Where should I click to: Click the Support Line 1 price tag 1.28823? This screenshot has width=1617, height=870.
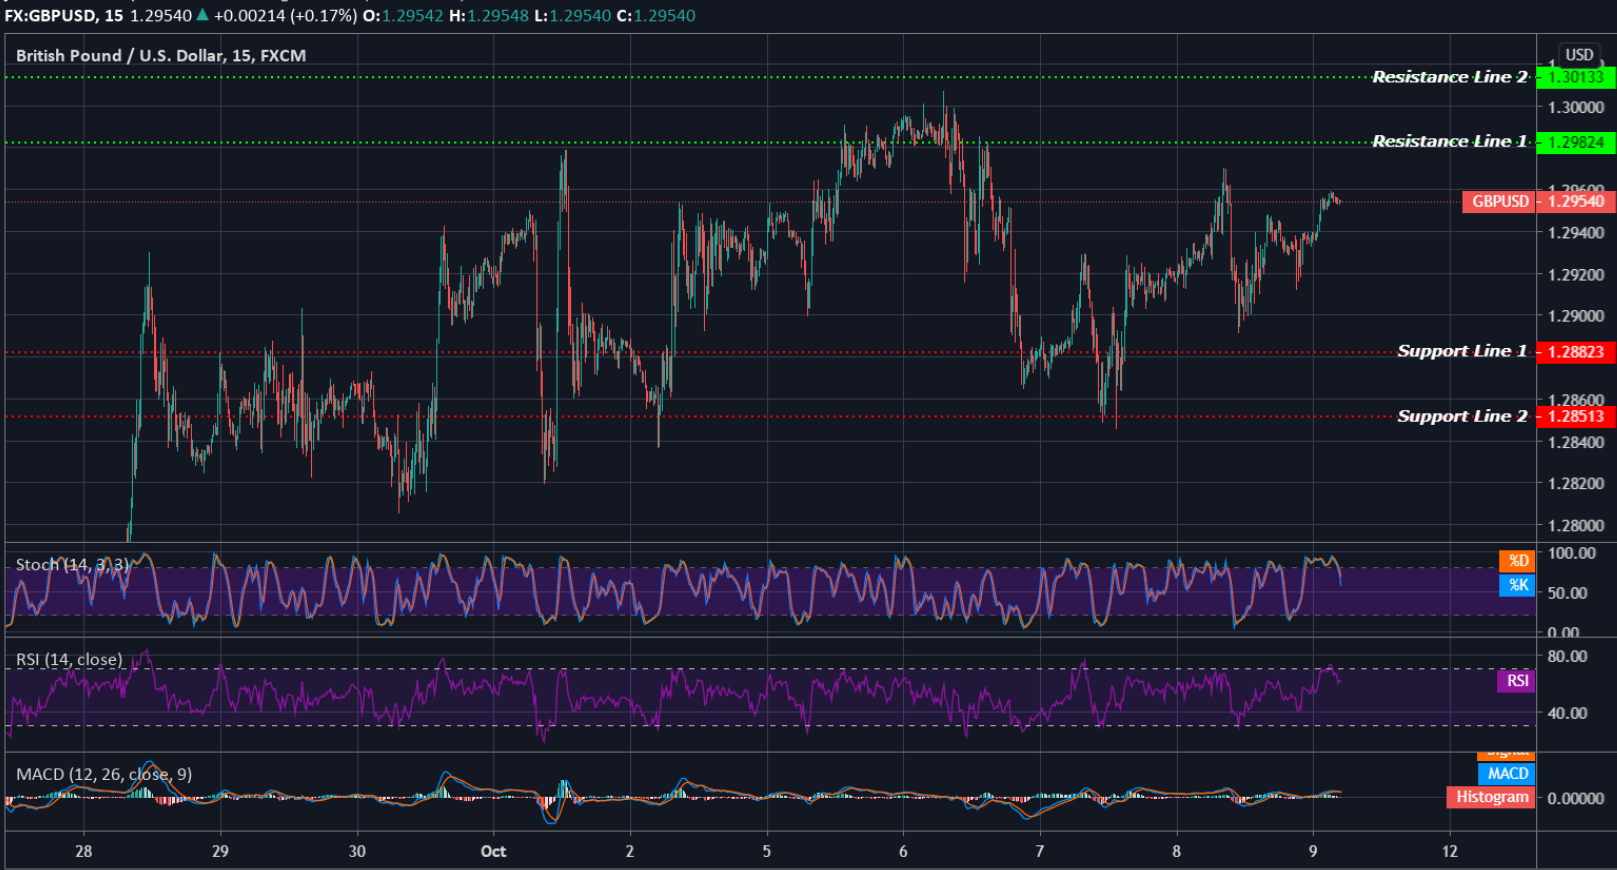coord(1575,352)
